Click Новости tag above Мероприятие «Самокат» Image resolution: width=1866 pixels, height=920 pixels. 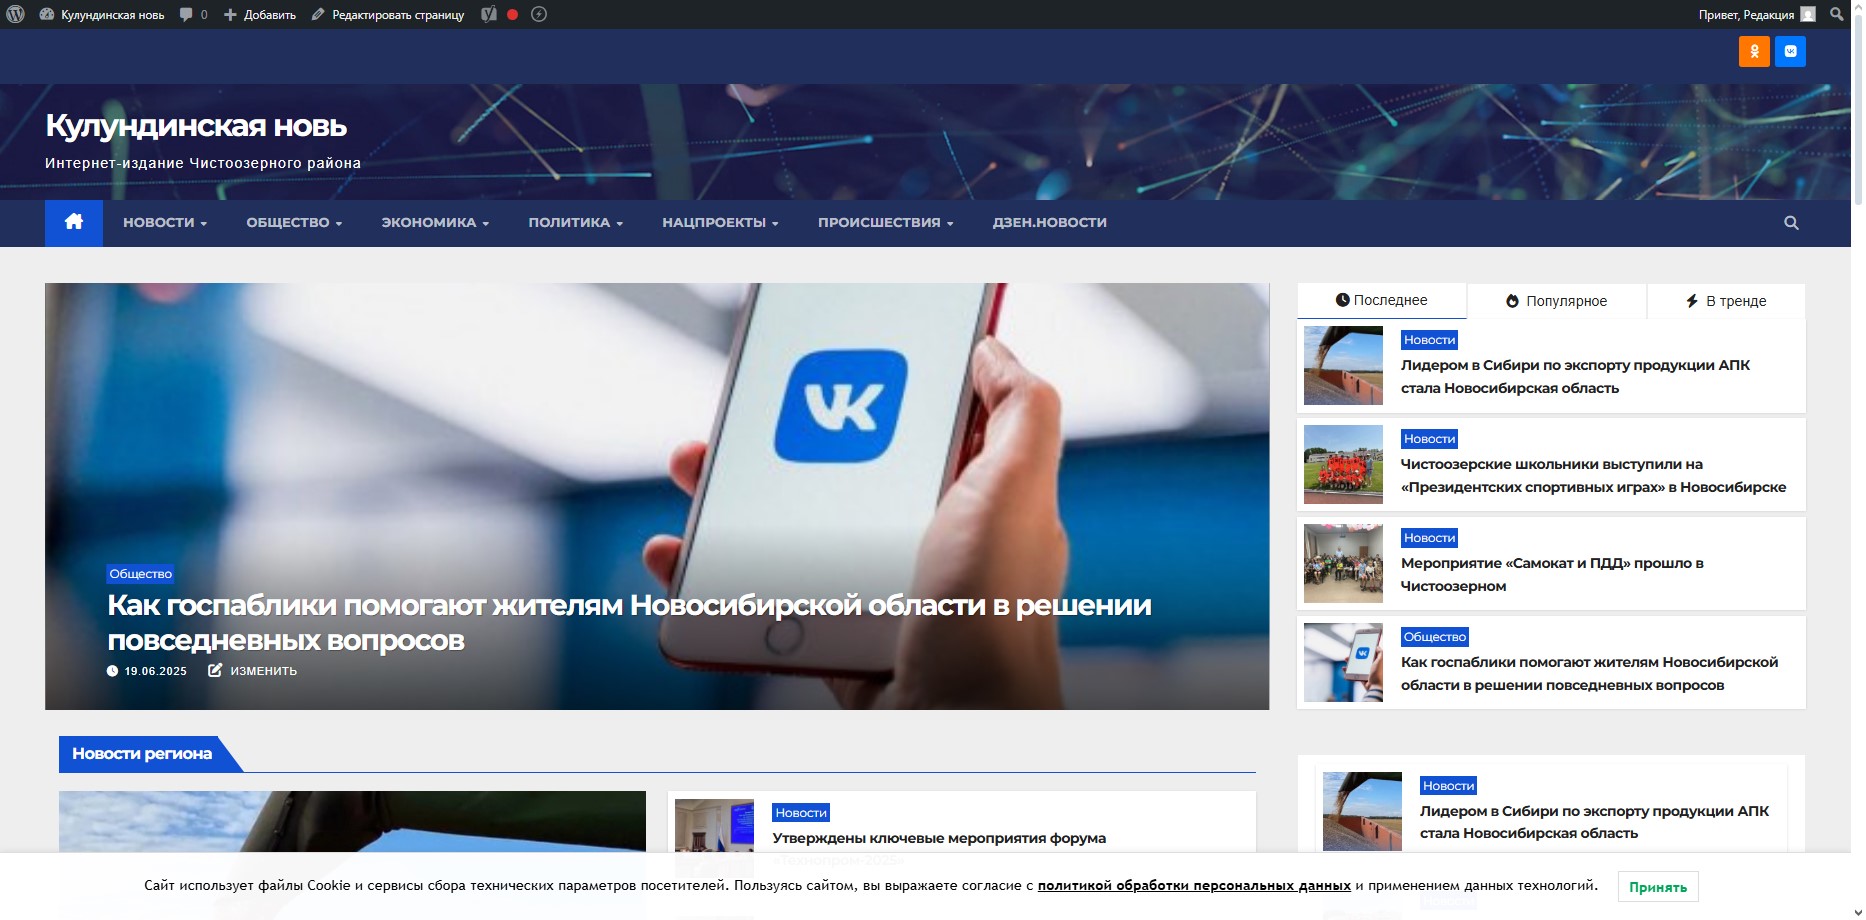tap(1429, 538)
